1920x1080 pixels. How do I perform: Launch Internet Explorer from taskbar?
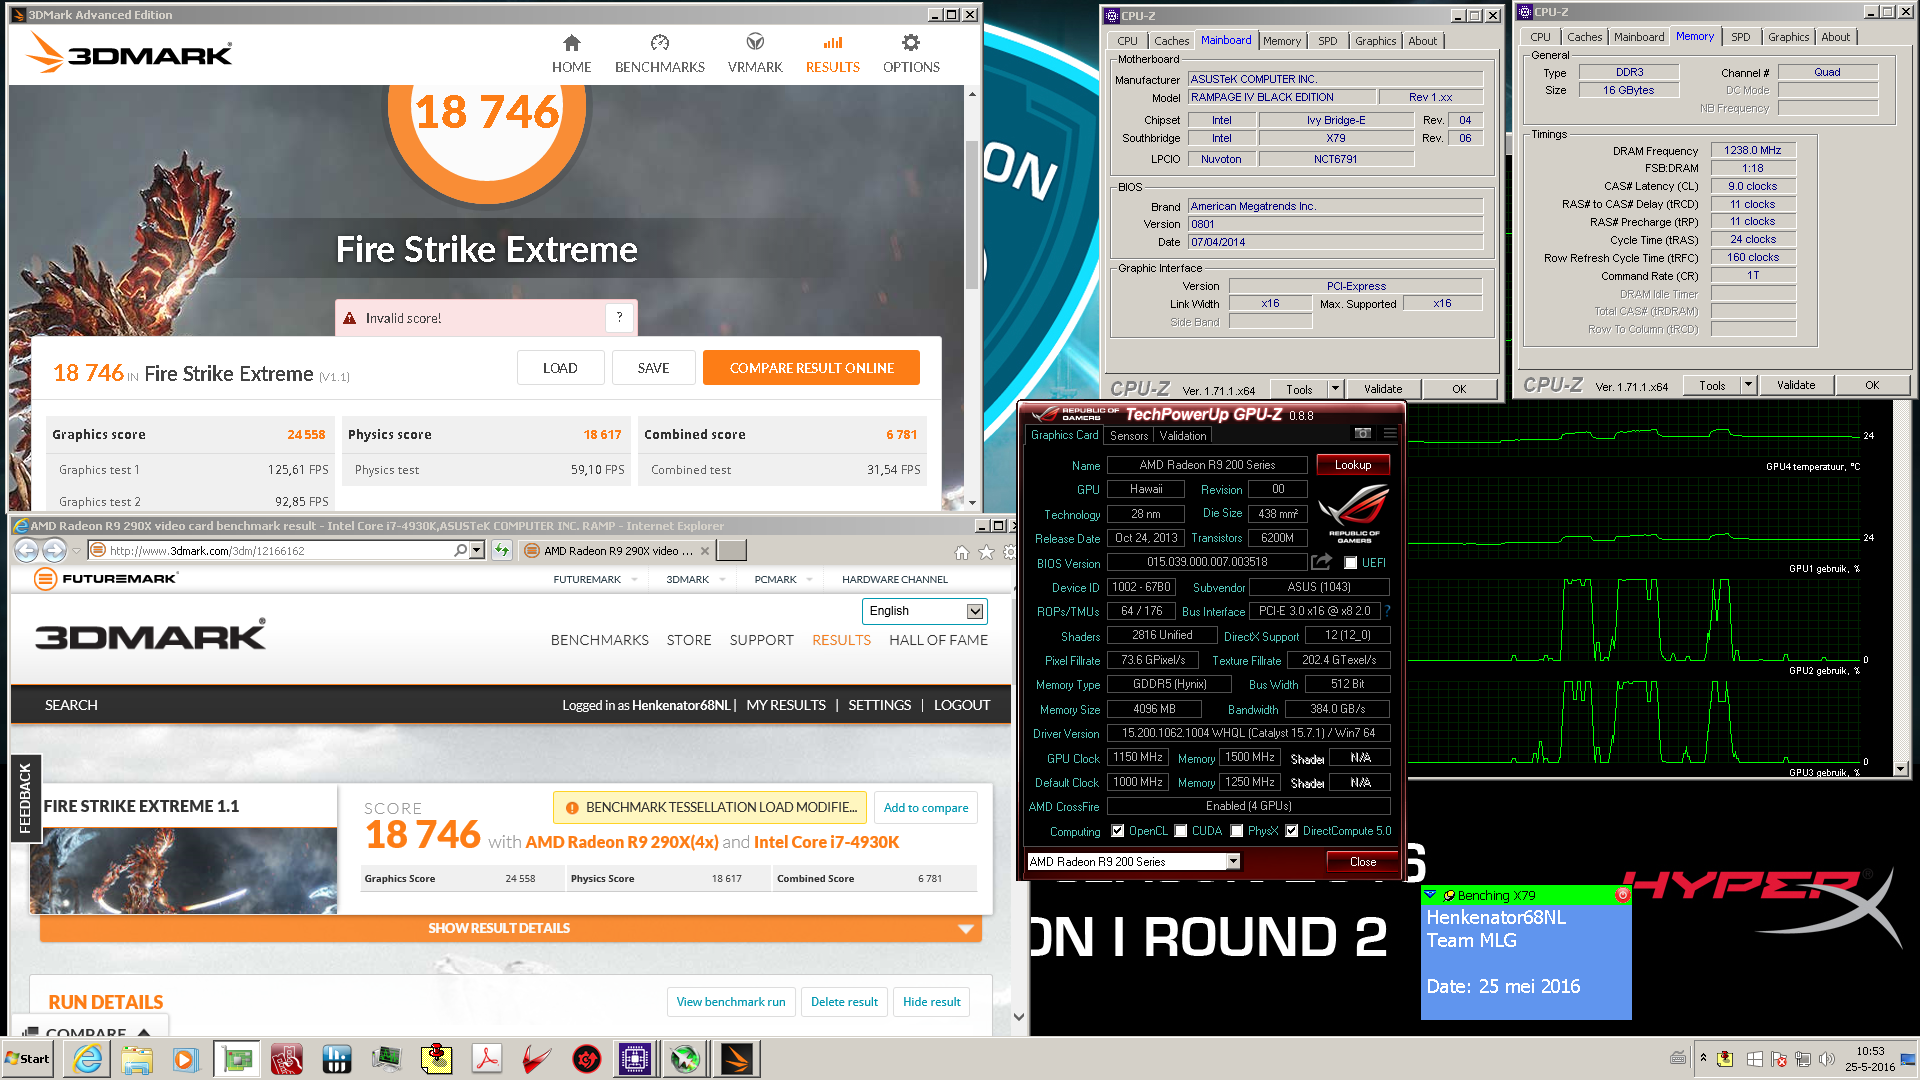(x=88, y=1059)
